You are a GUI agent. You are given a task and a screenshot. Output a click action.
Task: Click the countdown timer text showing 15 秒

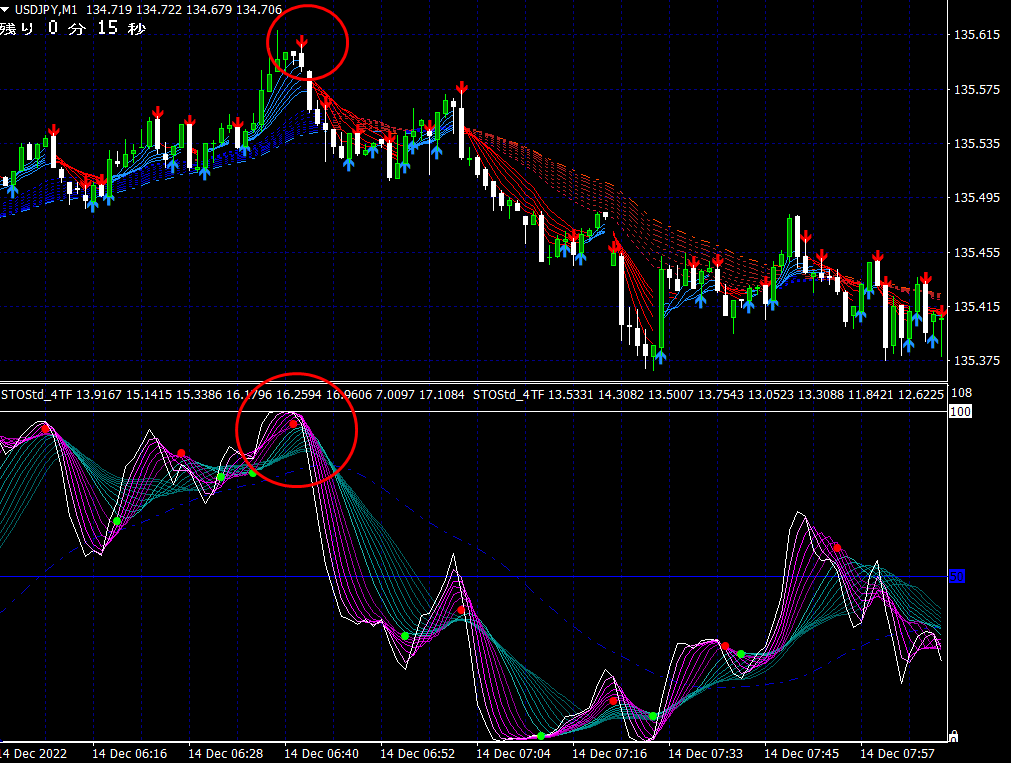[x=121, y=28]
